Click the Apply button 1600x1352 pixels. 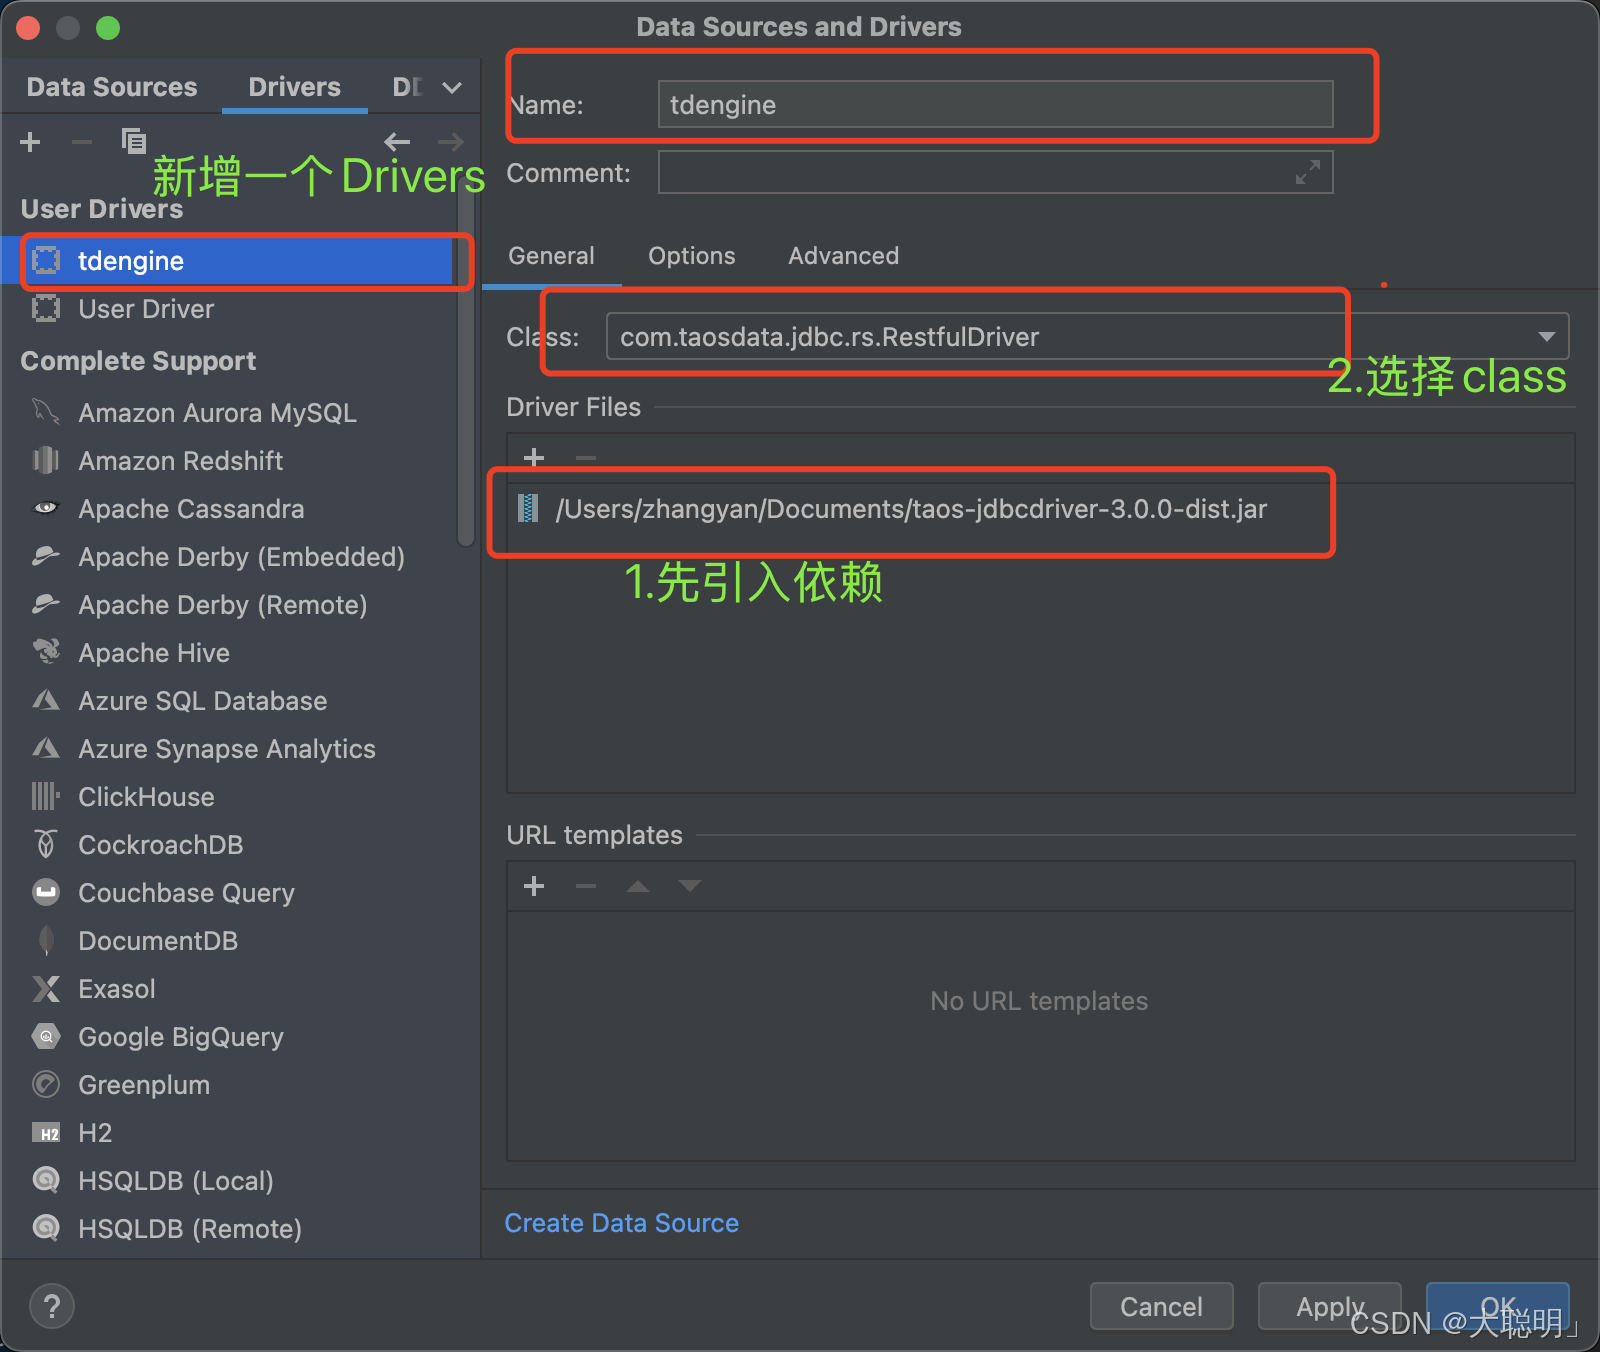(1329, 1306)
